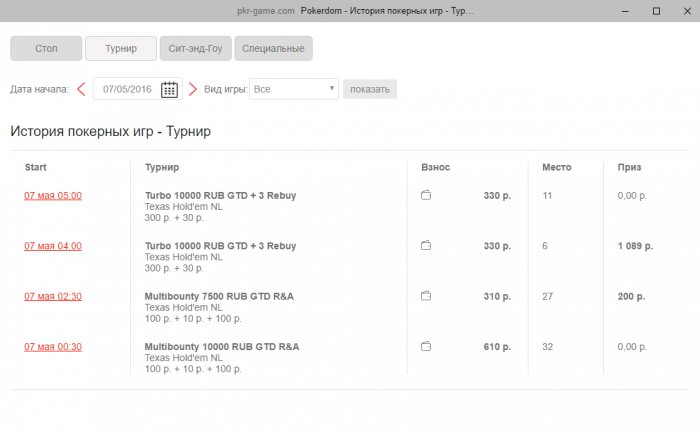Viewport: 700px width, 435px height.
Task: Open the Сит-энд-Гоу tab
Action: click(x=195, y=48)
